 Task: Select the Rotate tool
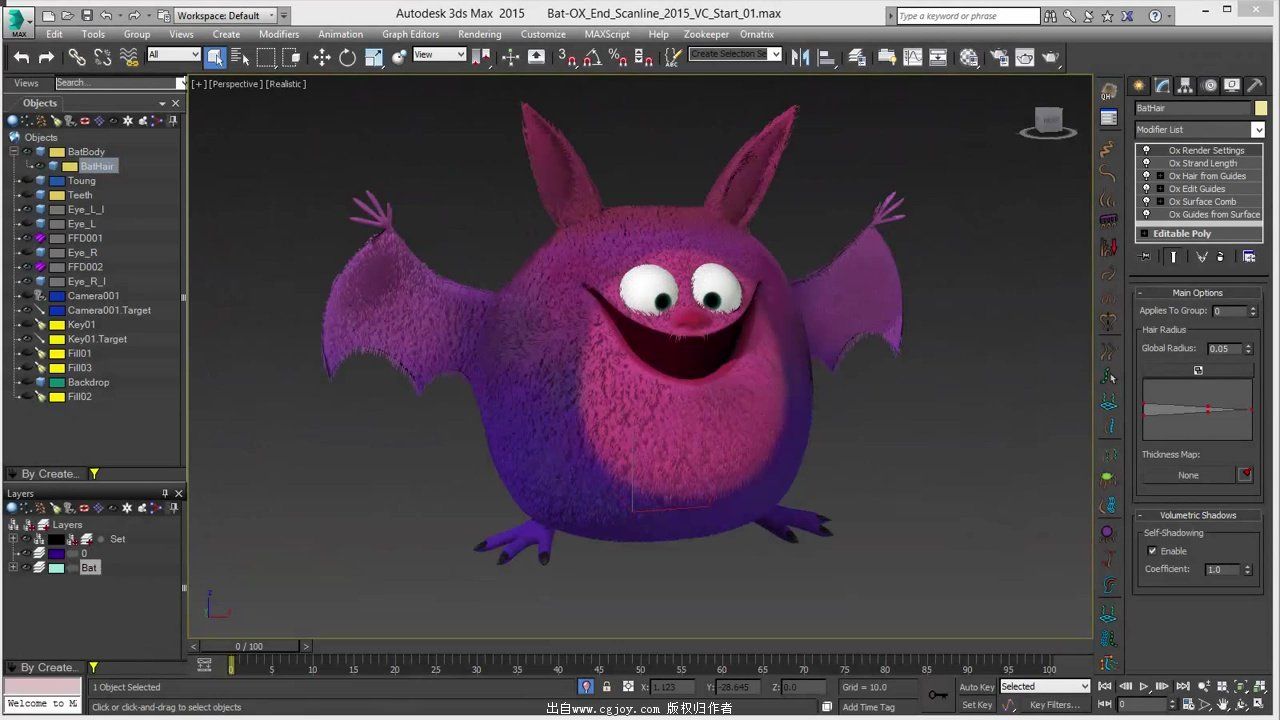tap(347, 57)
